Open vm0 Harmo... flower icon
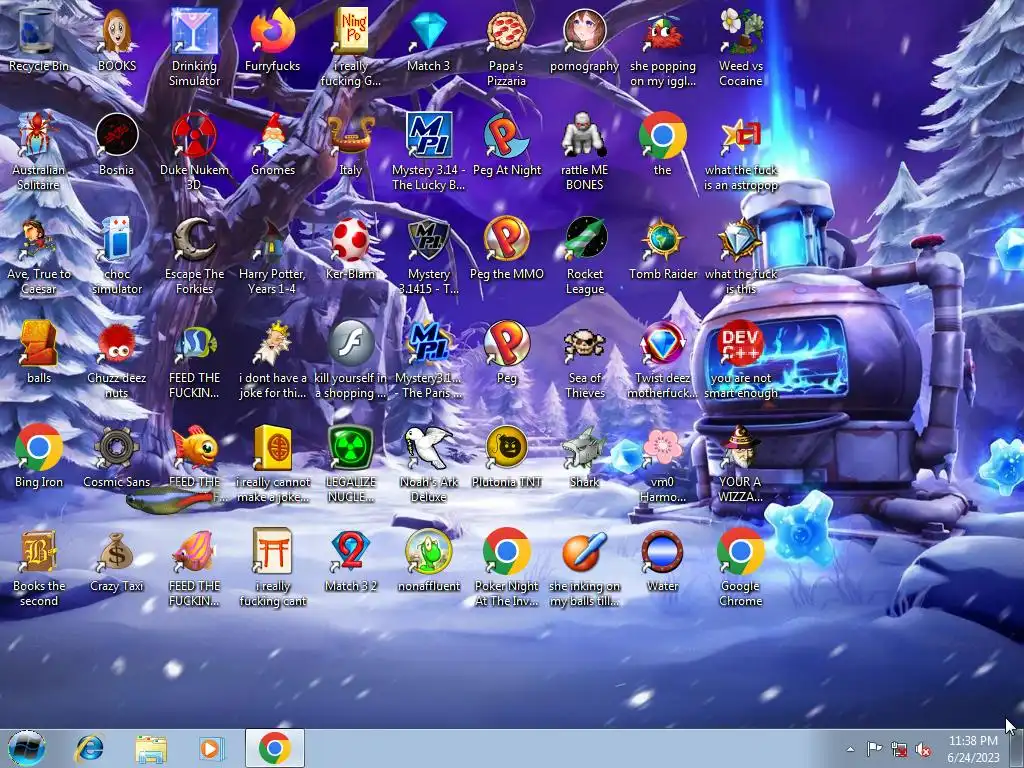The image size is (1024, 768). click(x=662, y=463)
